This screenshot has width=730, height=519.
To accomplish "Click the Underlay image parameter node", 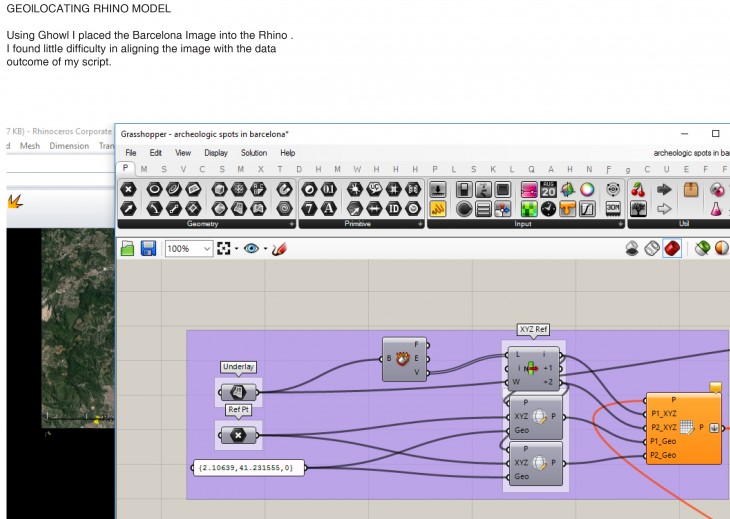I will (239, 392).
